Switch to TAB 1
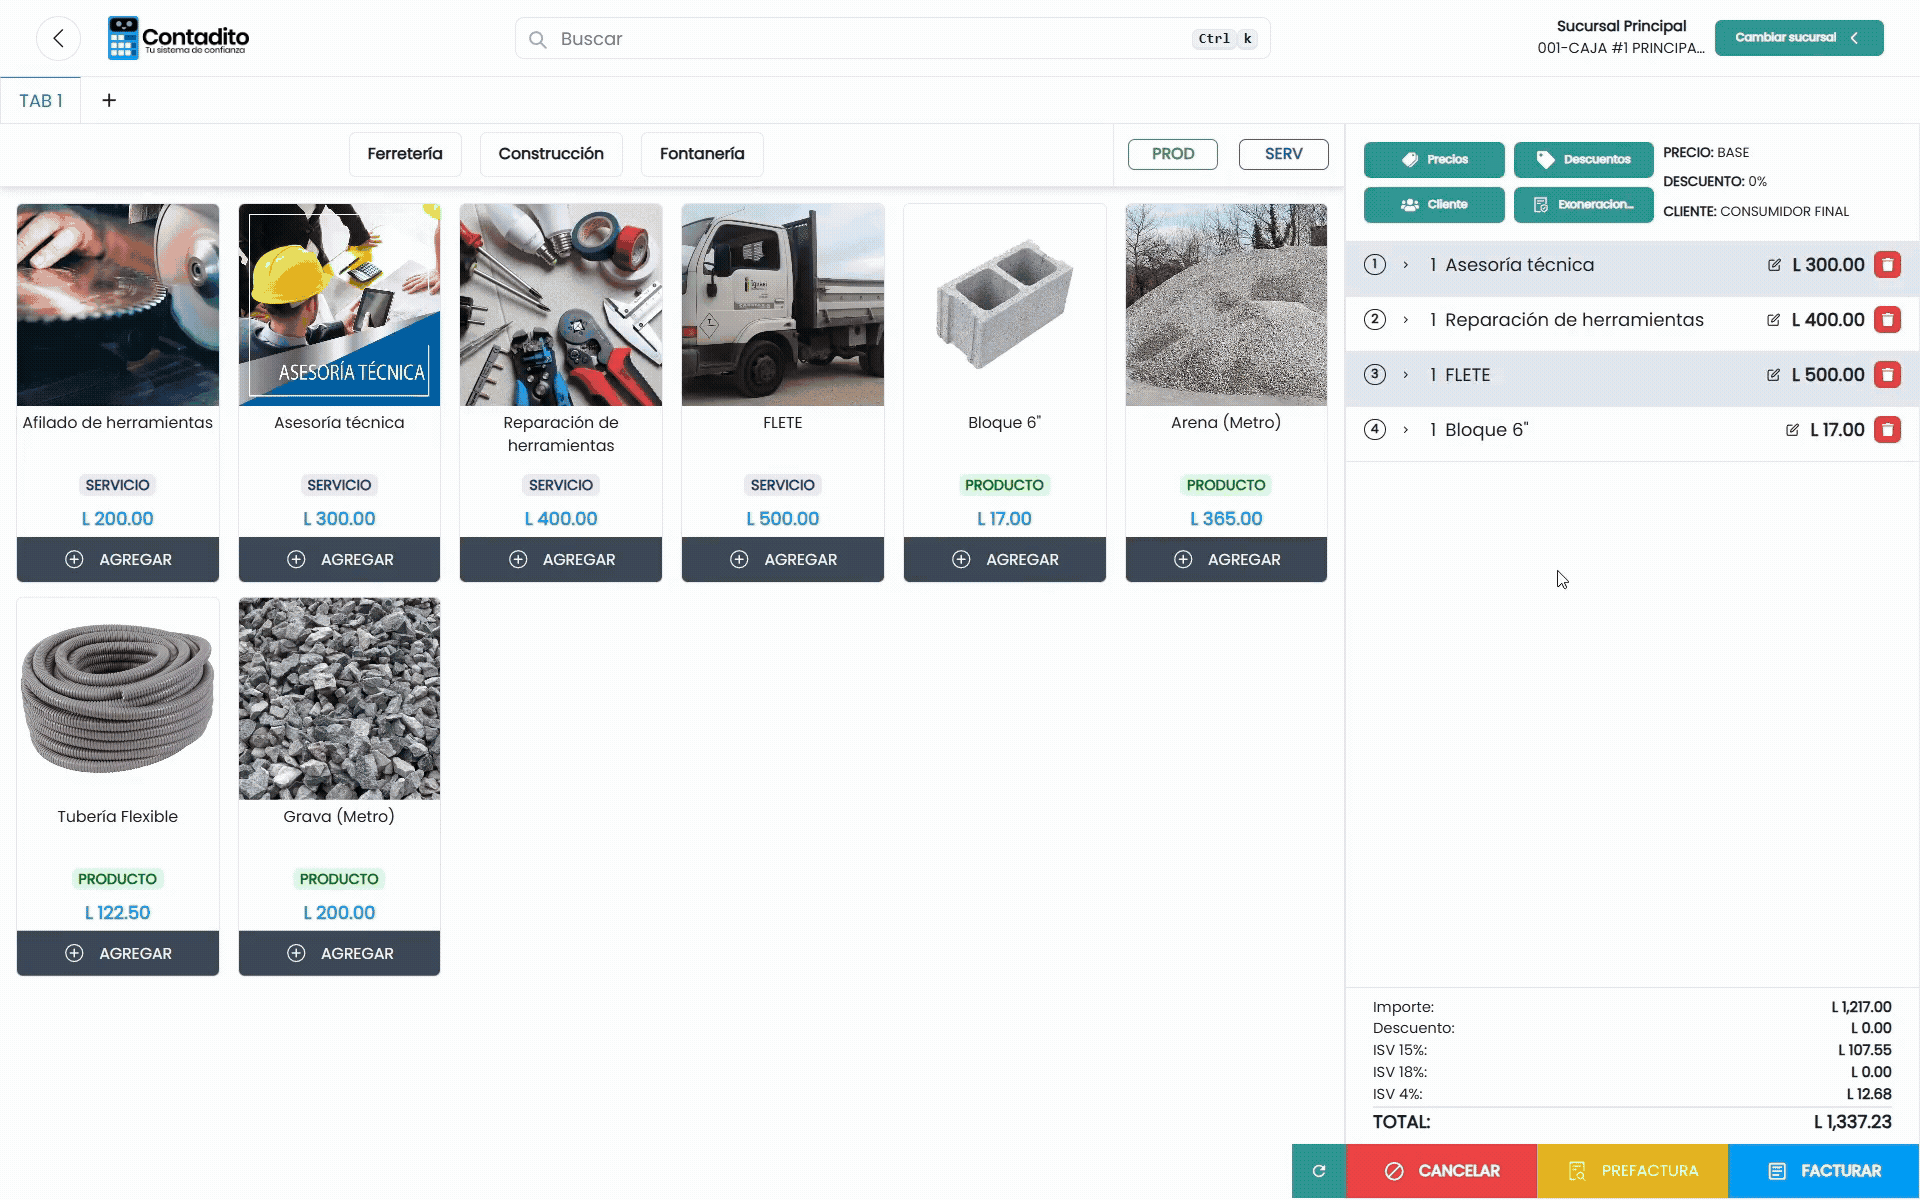The width and height of the screenshot is (1920, 1200). pyautogui.click(x=41, y=101)
